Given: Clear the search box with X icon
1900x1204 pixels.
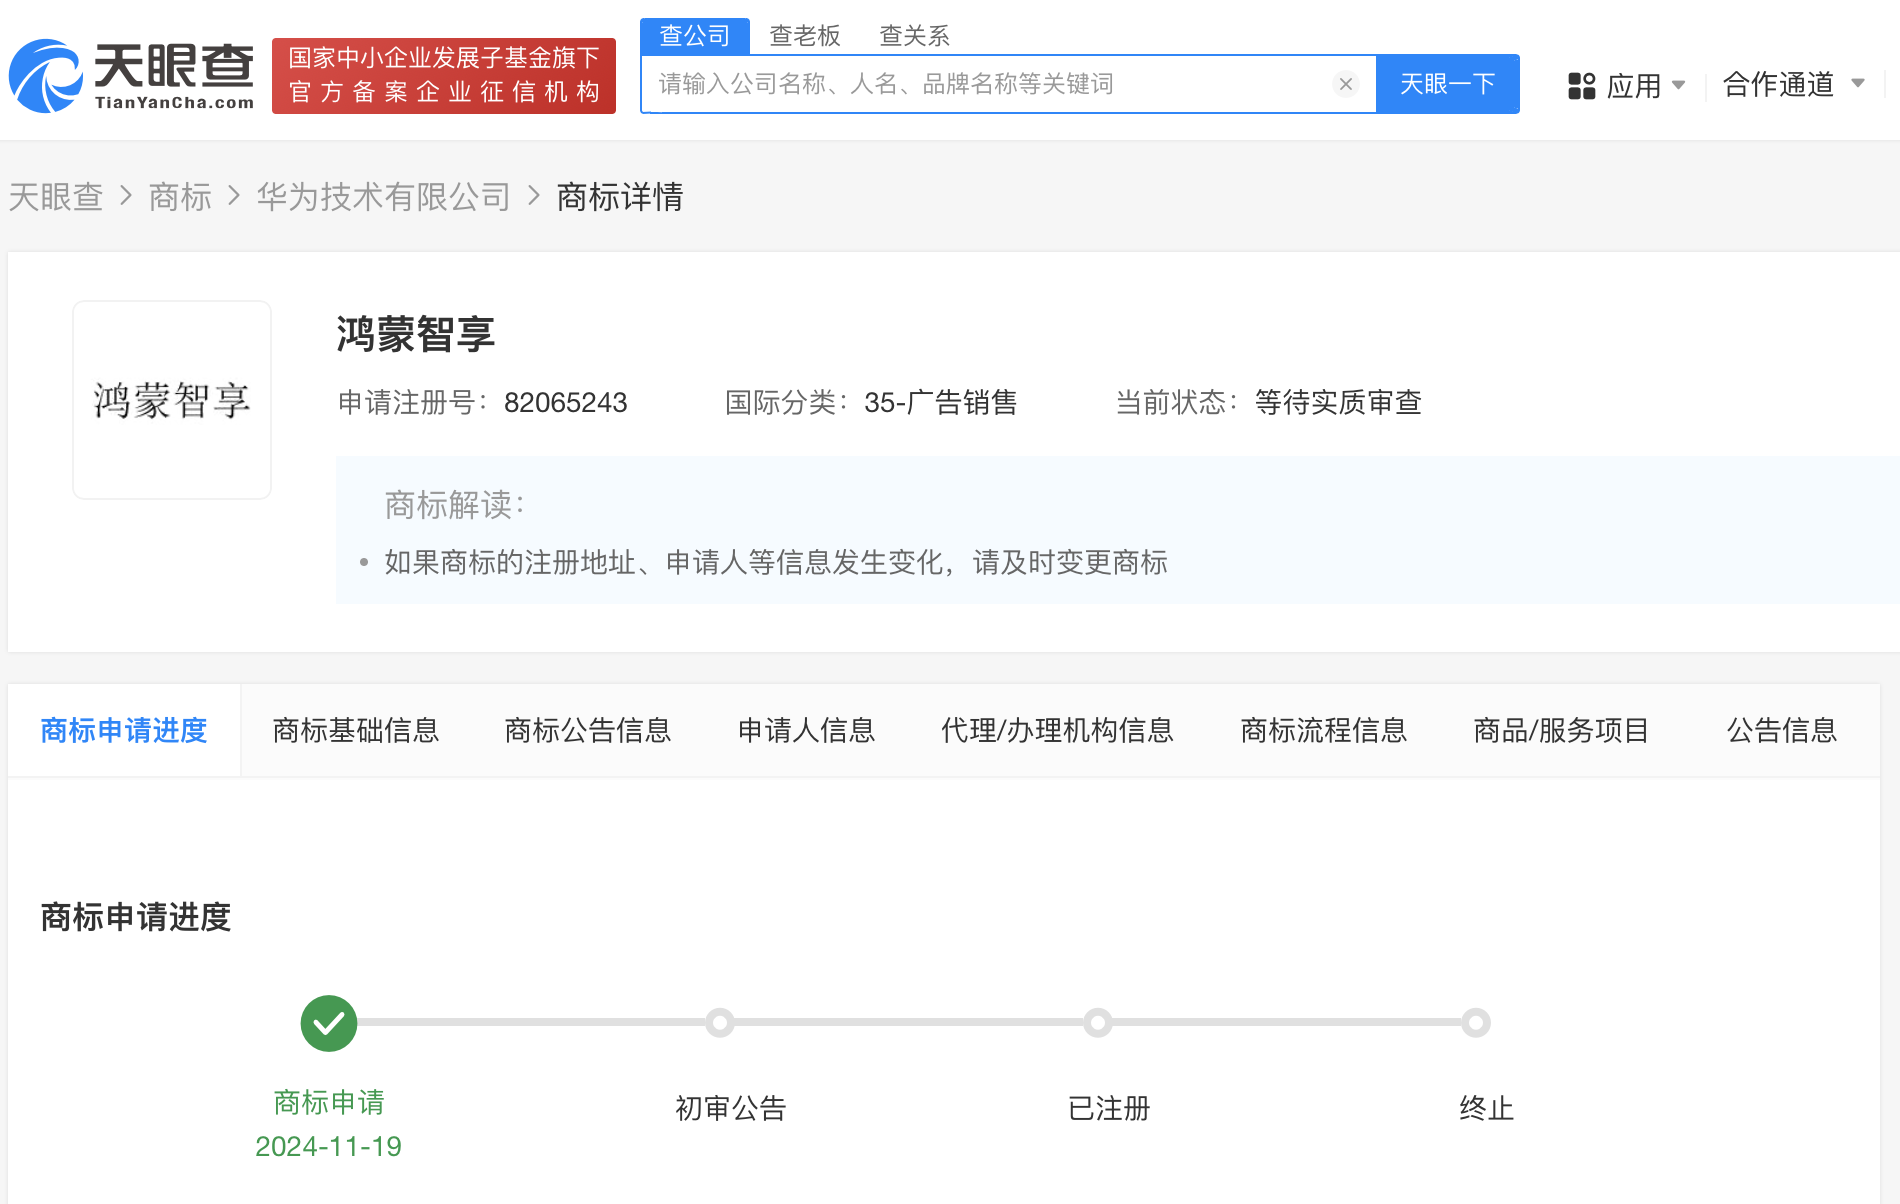Looking at the screenshot, I should [1346, 84].
